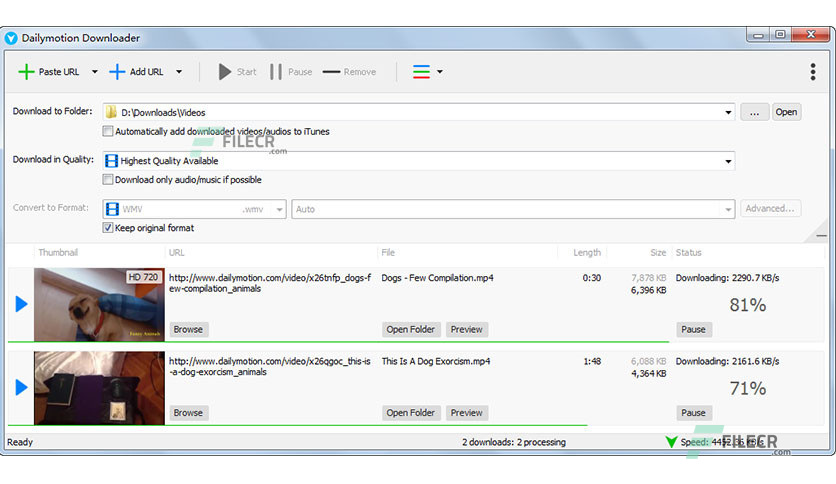
Task: Click the Thumbnail column header
Action: click(x=58, y=253)
